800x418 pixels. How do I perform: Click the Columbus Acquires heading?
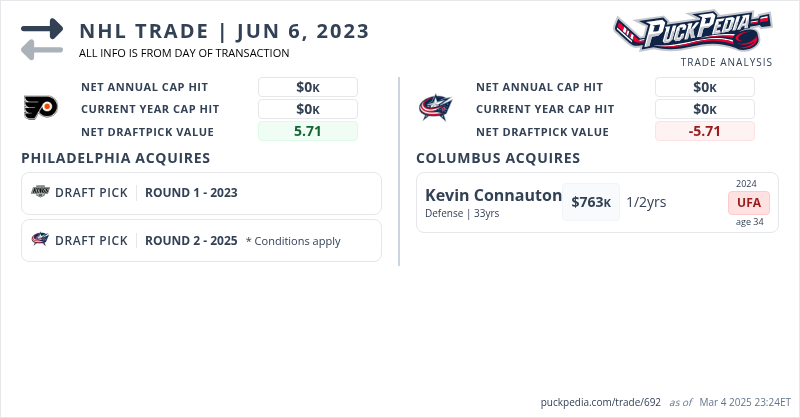[x=498, y=158]
